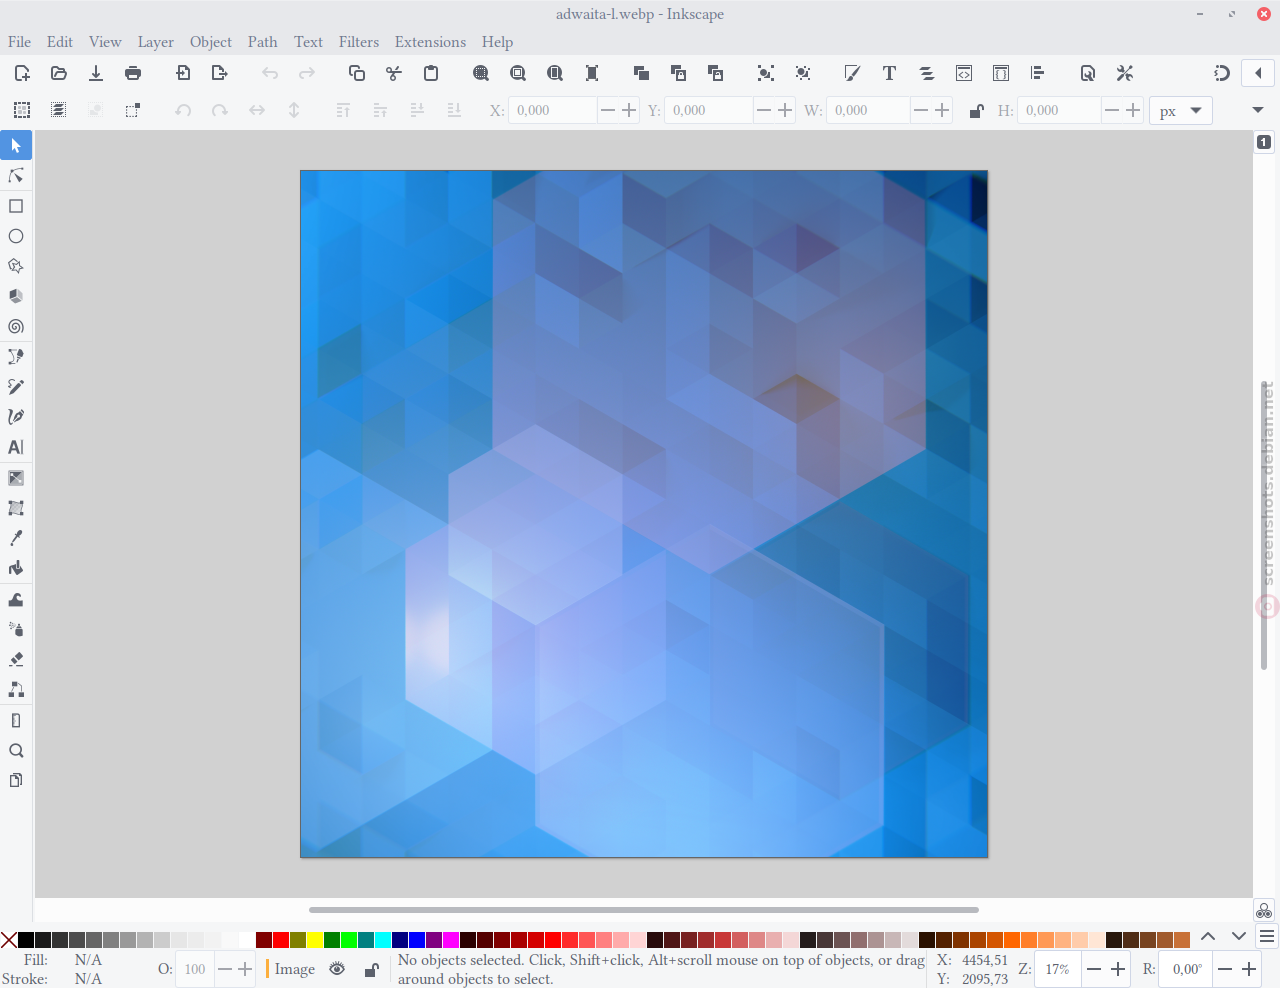This screenshot has width=1280, height=988.
Task: Select the Text tool in toolbox
Action: point(16,447)
